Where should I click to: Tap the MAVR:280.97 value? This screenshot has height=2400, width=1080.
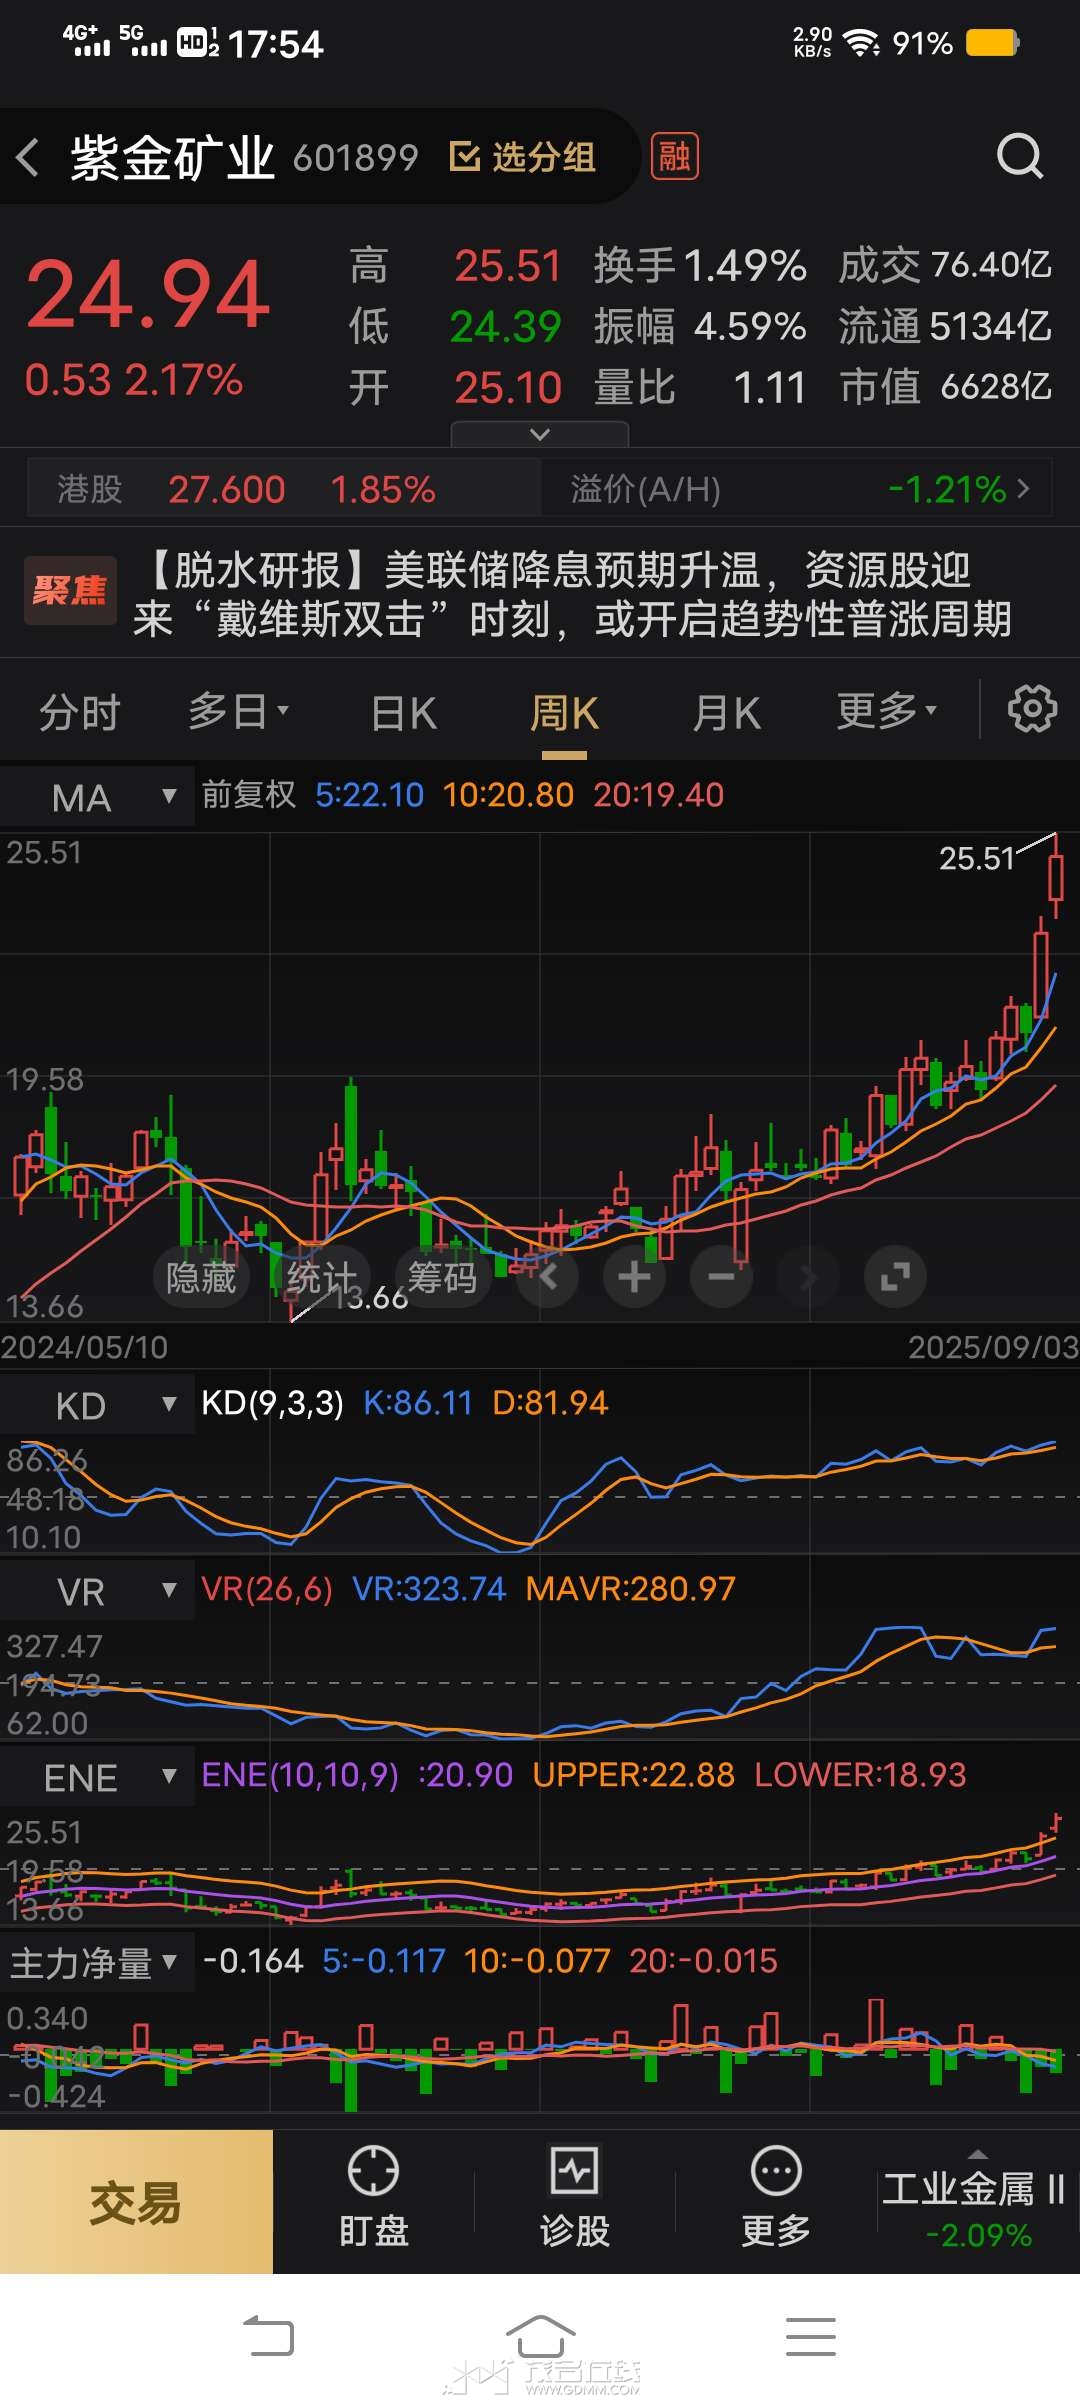coord(631,1589)
